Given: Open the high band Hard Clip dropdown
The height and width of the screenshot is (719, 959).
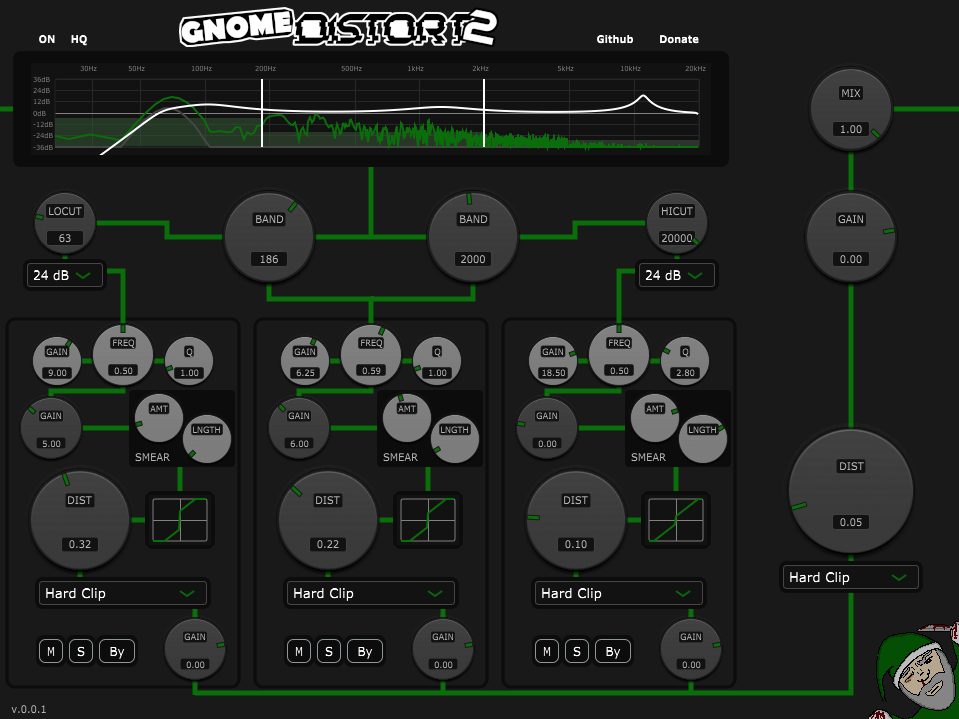Looking at the screenshot, I should tap(619, 593).
